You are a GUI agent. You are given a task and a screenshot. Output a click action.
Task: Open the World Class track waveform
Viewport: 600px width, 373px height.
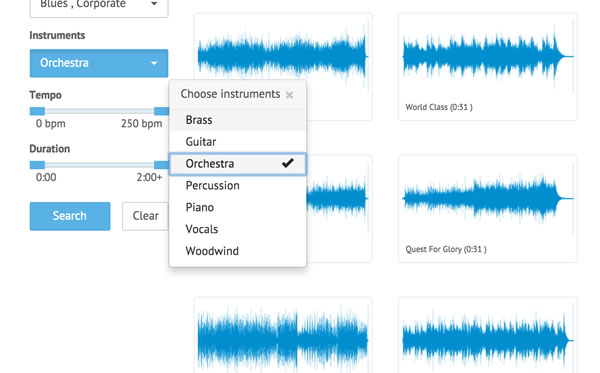point(488,57)
